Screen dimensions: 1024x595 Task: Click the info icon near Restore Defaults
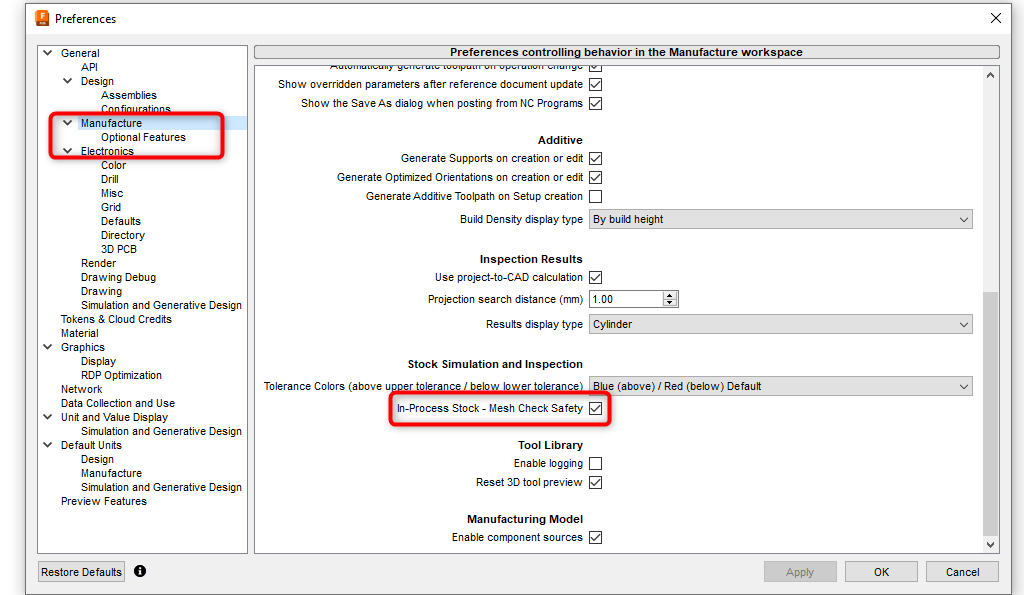point(139,571)
